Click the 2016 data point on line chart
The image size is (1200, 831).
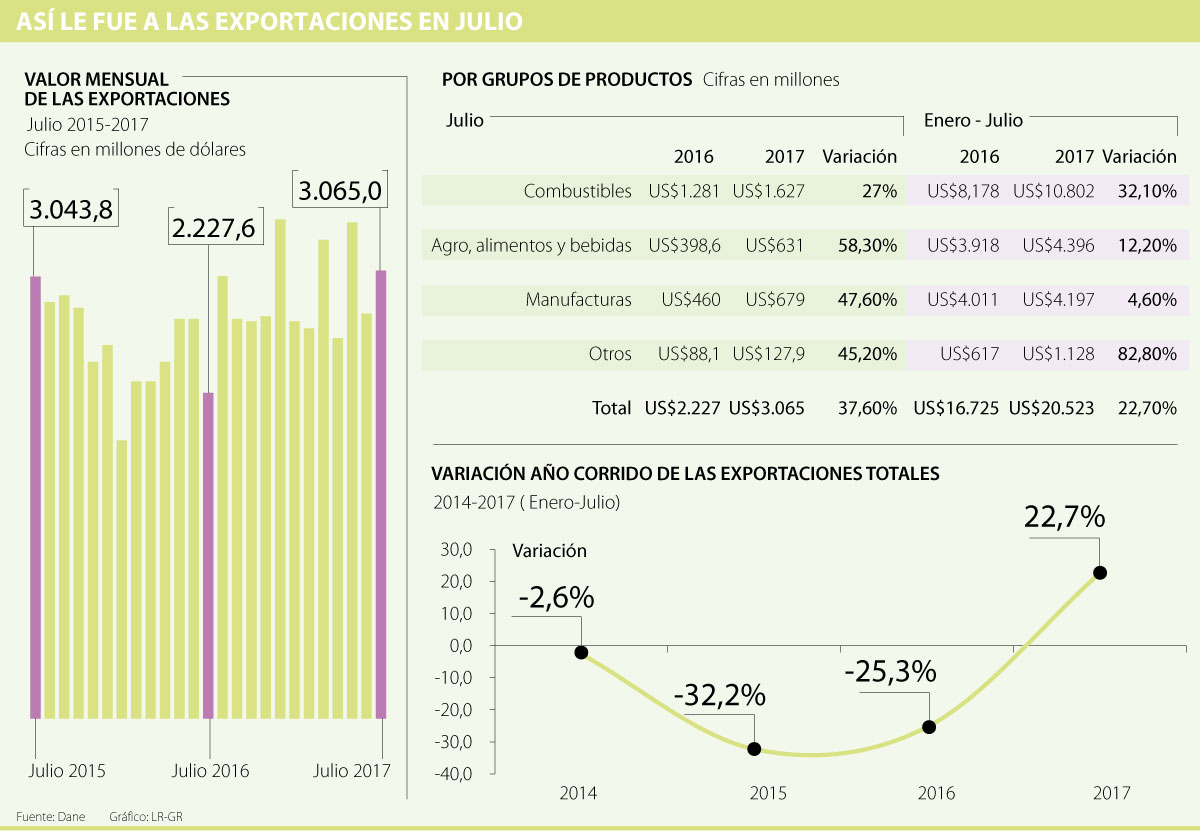[929, 727]
